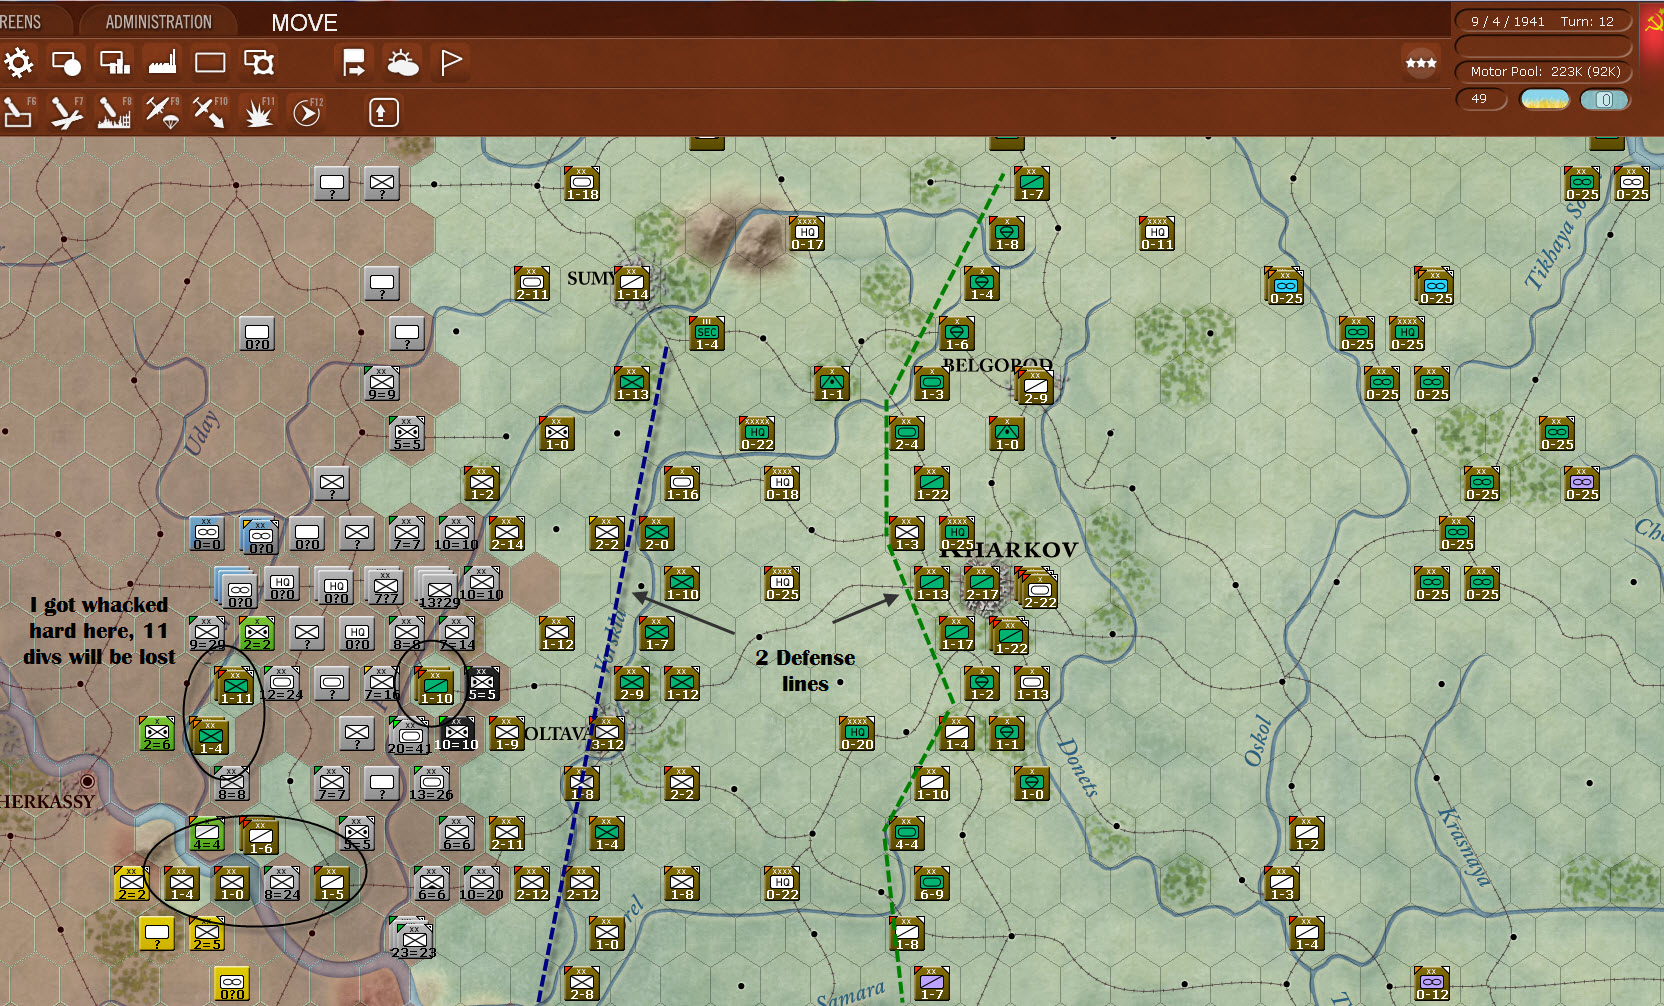The height and width of the screenshot is (1006, 1664).
Task: Select the 2-14 Soviet unit
Action: (507, 534)
